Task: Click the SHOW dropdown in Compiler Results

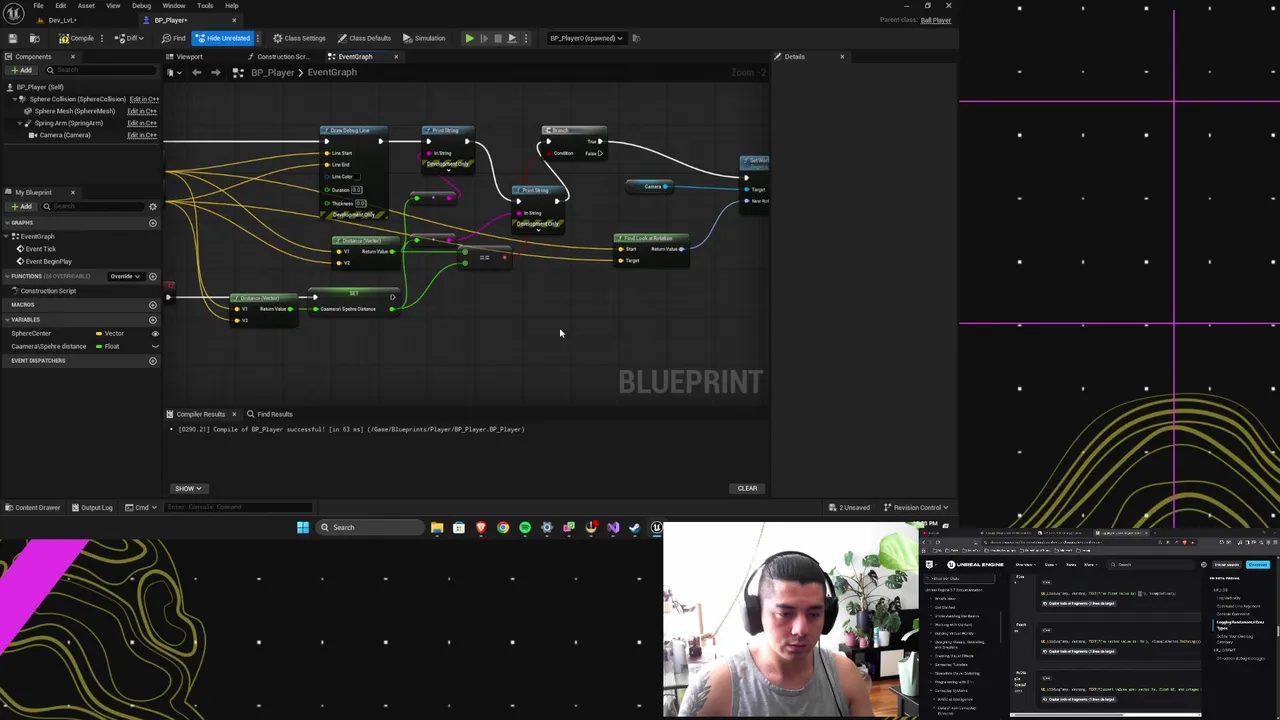Action: pyautogui.click(x=188, y=488)
